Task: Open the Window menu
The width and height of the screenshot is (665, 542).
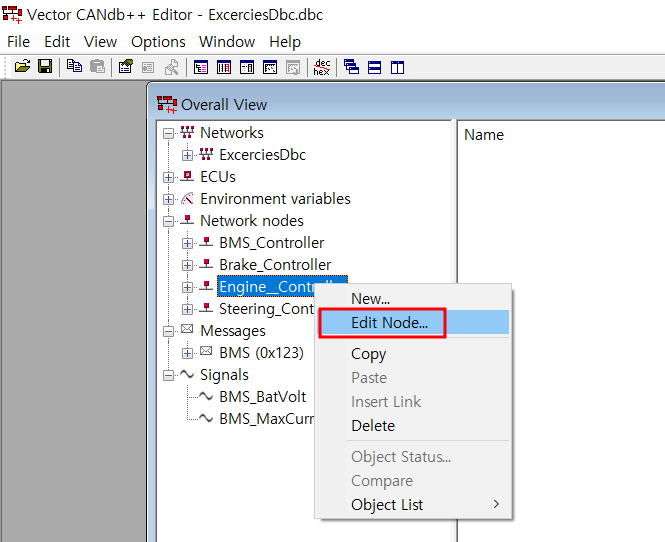Action: pyautogui.click(x=227, y=42)
